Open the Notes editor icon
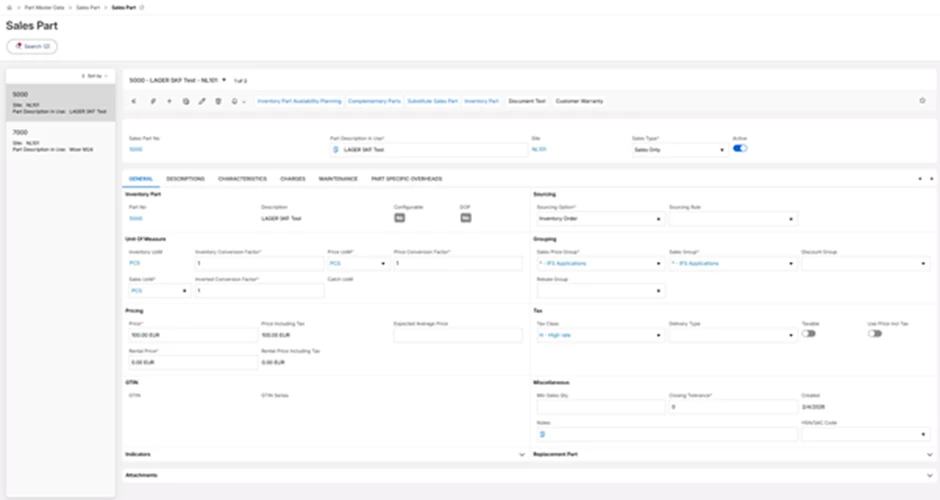This screenshot has width=940, height=500. 542,434
